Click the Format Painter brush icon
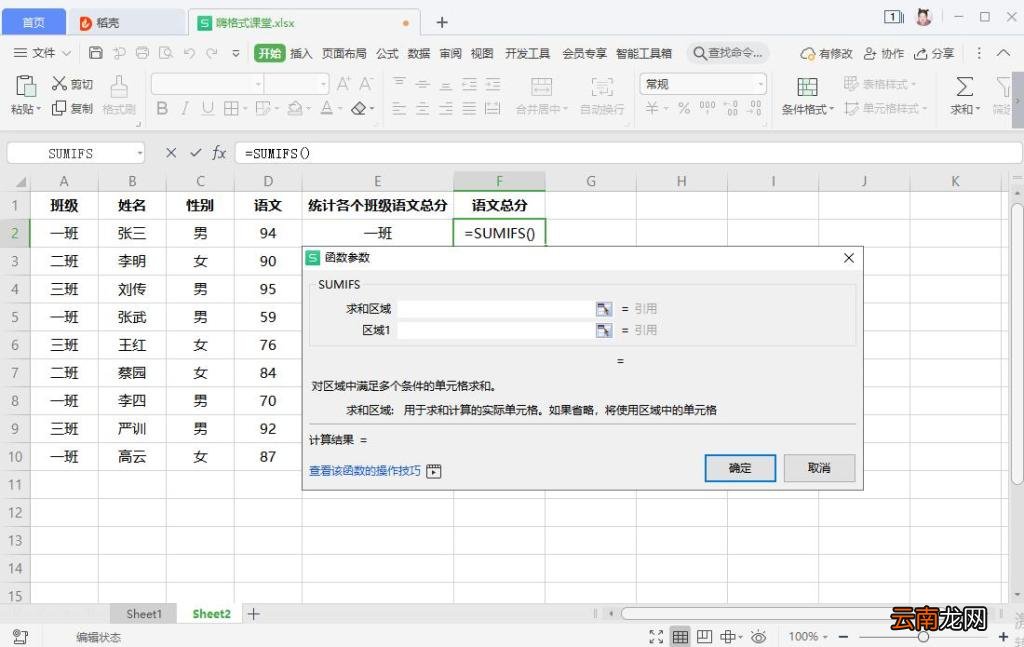 coord(119,86)
